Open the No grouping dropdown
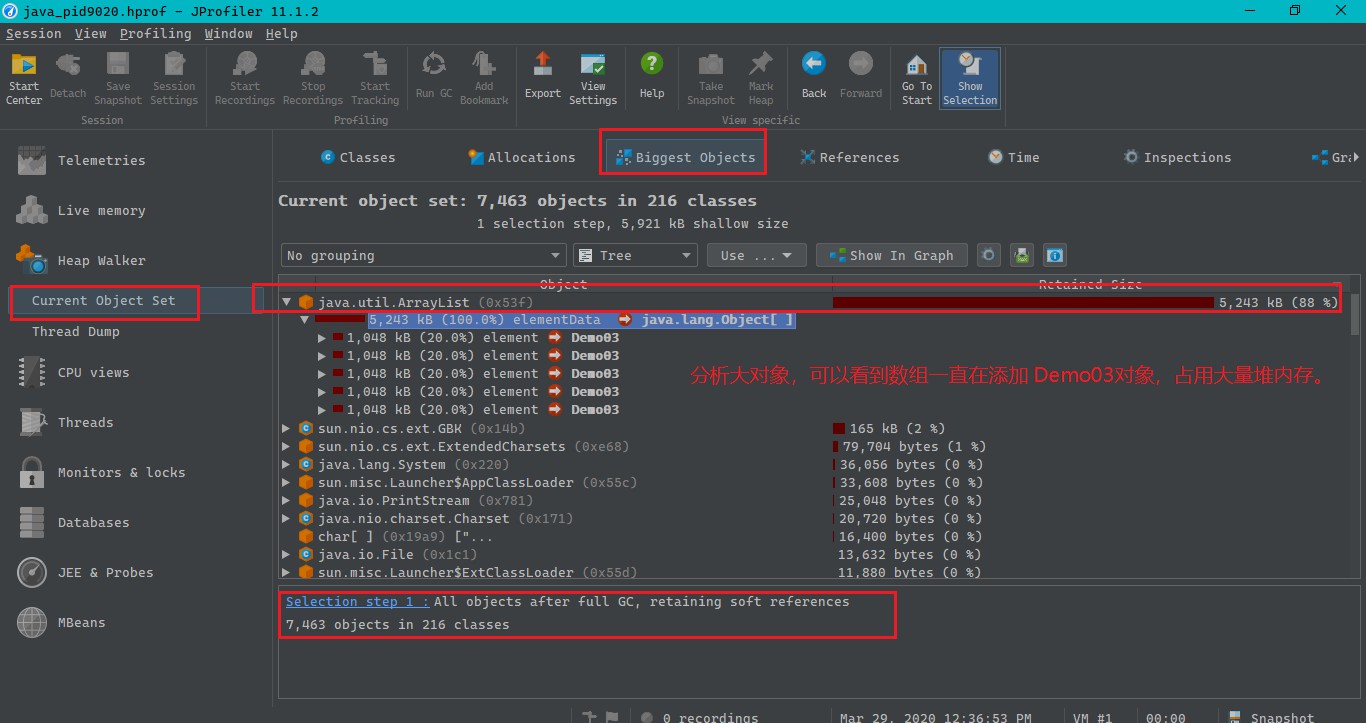The width and height of the screenshot is (1366, 723). pyautogui.click(x=423, y=255)
